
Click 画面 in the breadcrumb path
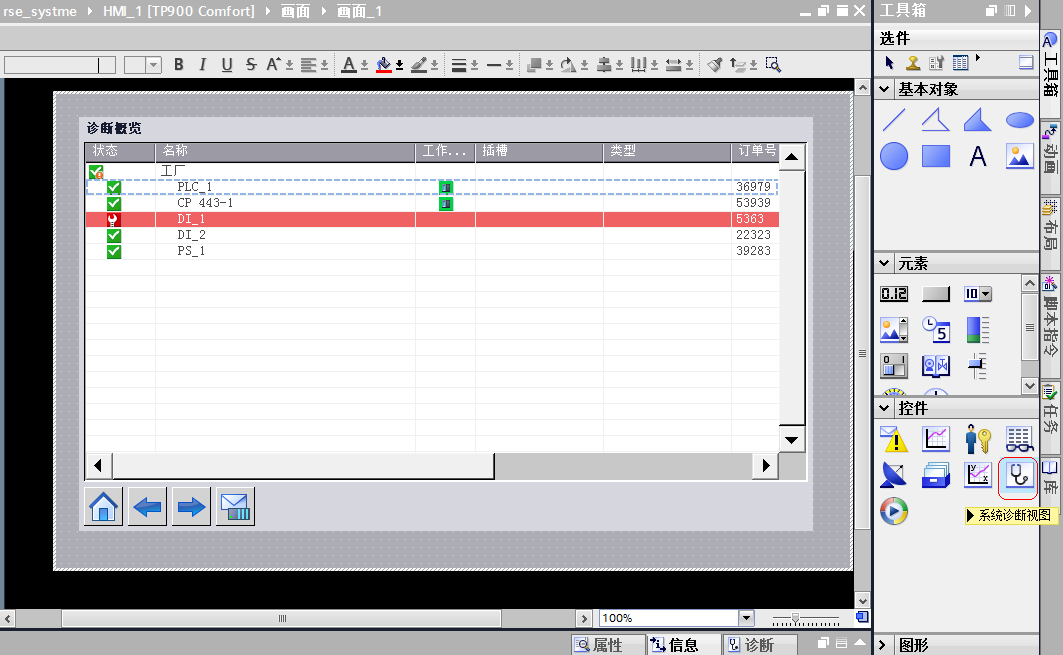click(x=296, y=11)
